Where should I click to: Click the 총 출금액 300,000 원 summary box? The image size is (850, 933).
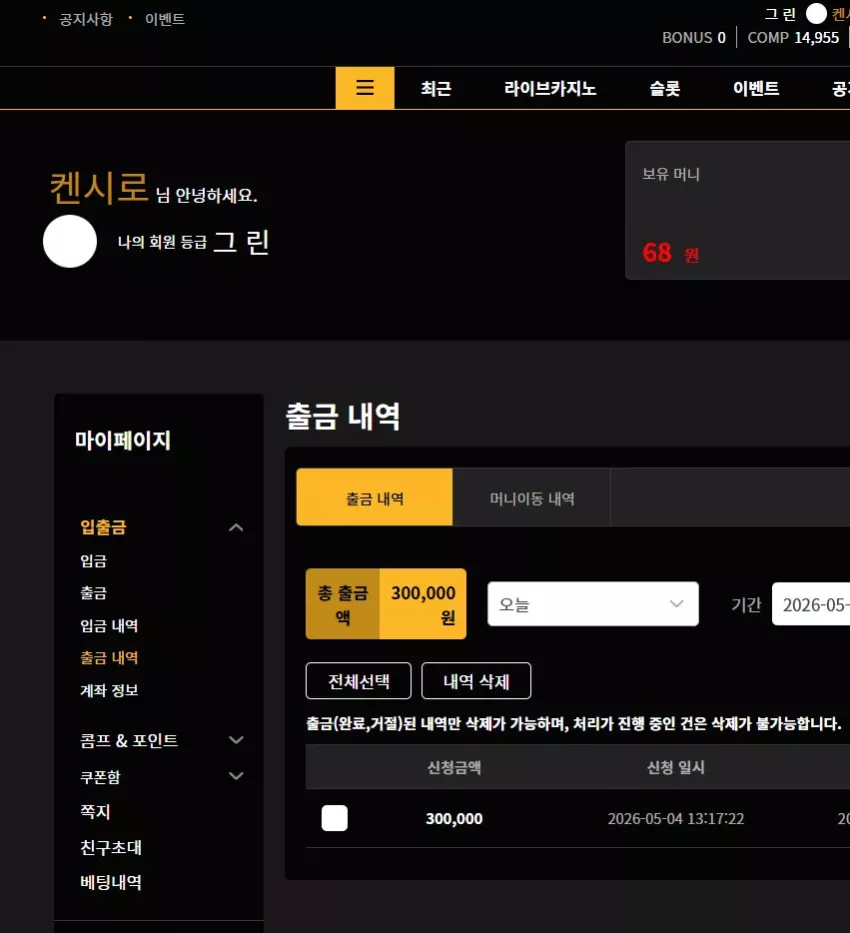[386, 604]
